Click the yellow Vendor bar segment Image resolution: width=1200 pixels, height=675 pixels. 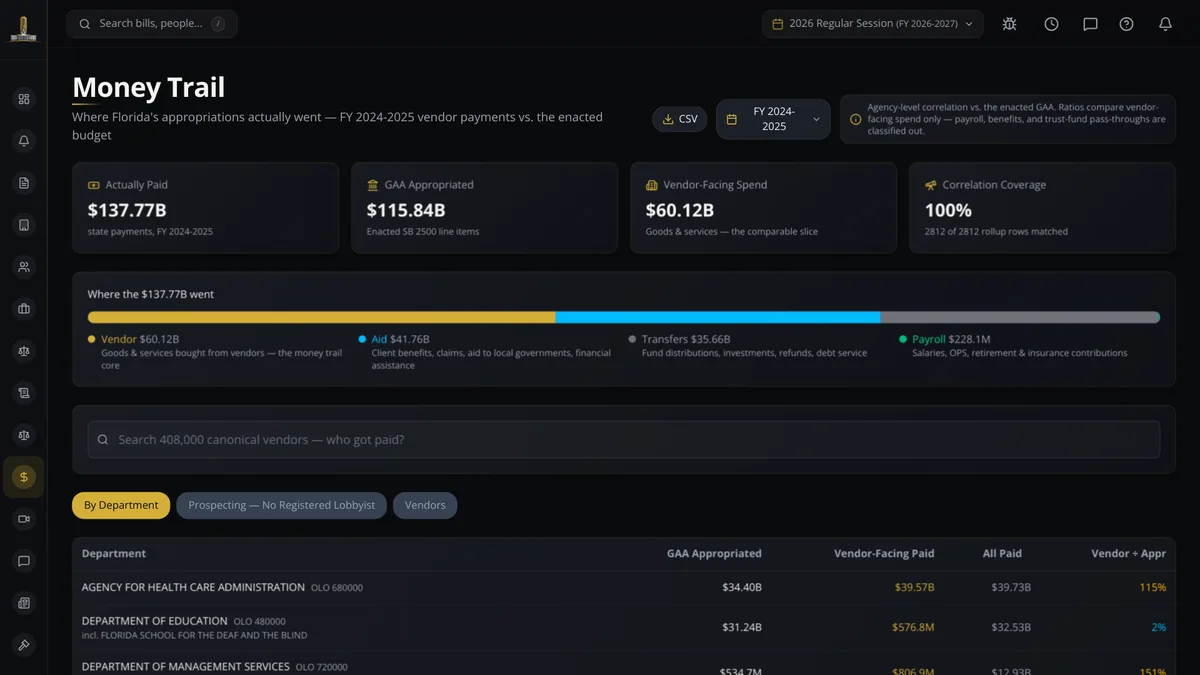tap(322, 317)
